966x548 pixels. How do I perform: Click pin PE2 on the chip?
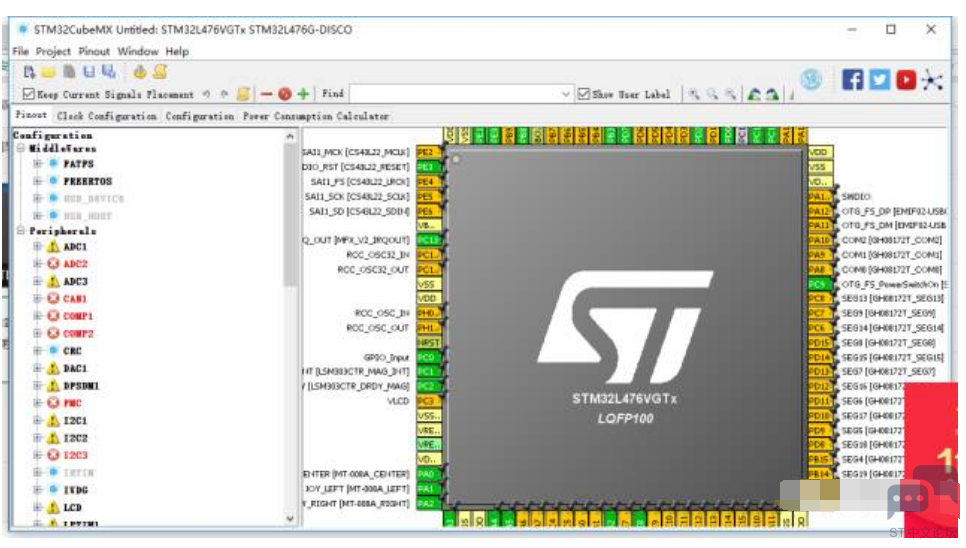point(428,152)
